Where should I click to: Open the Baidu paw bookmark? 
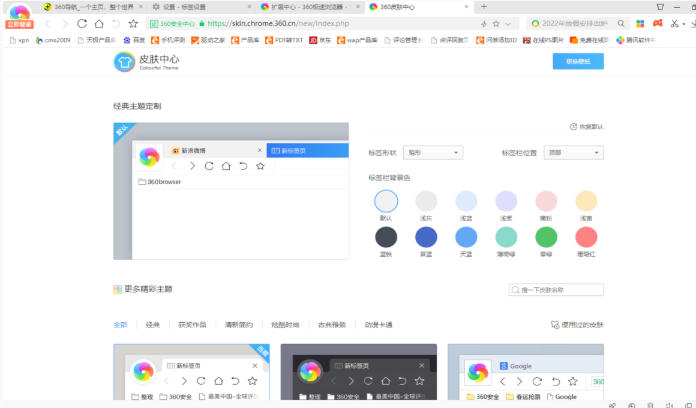tap(134, 40)
